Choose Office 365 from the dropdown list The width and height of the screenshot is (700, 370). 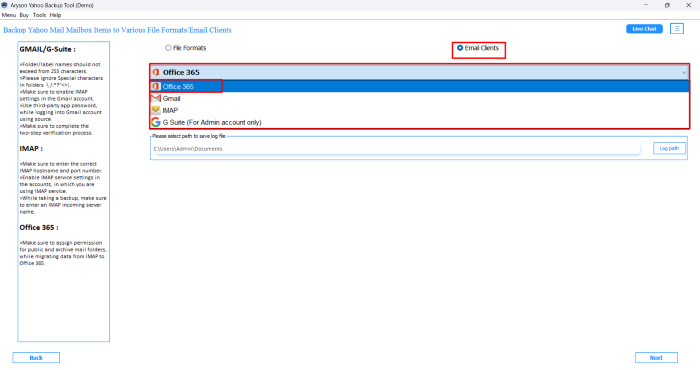tap(420, 87)
